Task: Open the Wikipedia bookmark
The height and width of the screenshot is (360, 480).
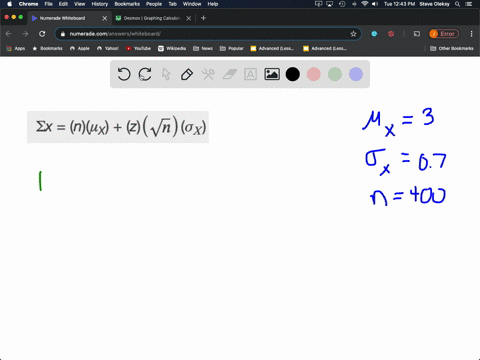Action: [172, 48]
